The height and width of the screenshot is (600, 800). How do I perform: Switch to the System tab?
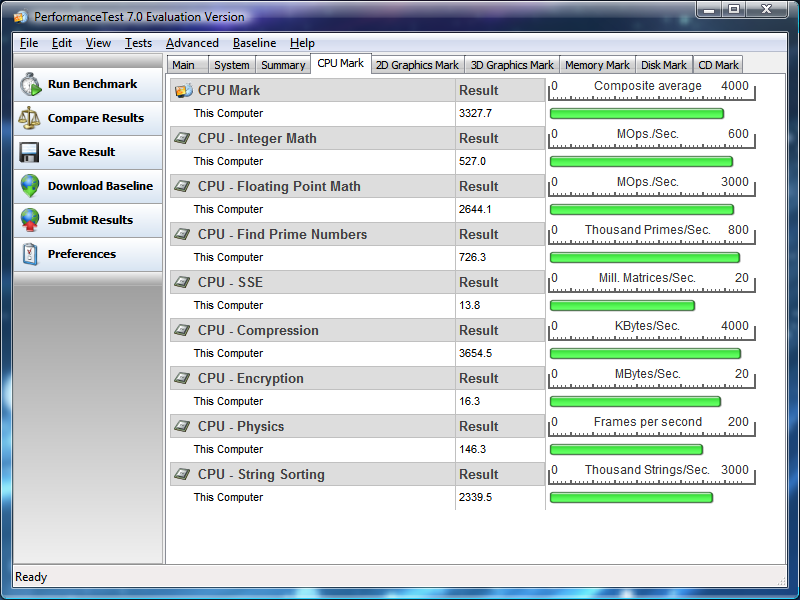tap(232, 65)
